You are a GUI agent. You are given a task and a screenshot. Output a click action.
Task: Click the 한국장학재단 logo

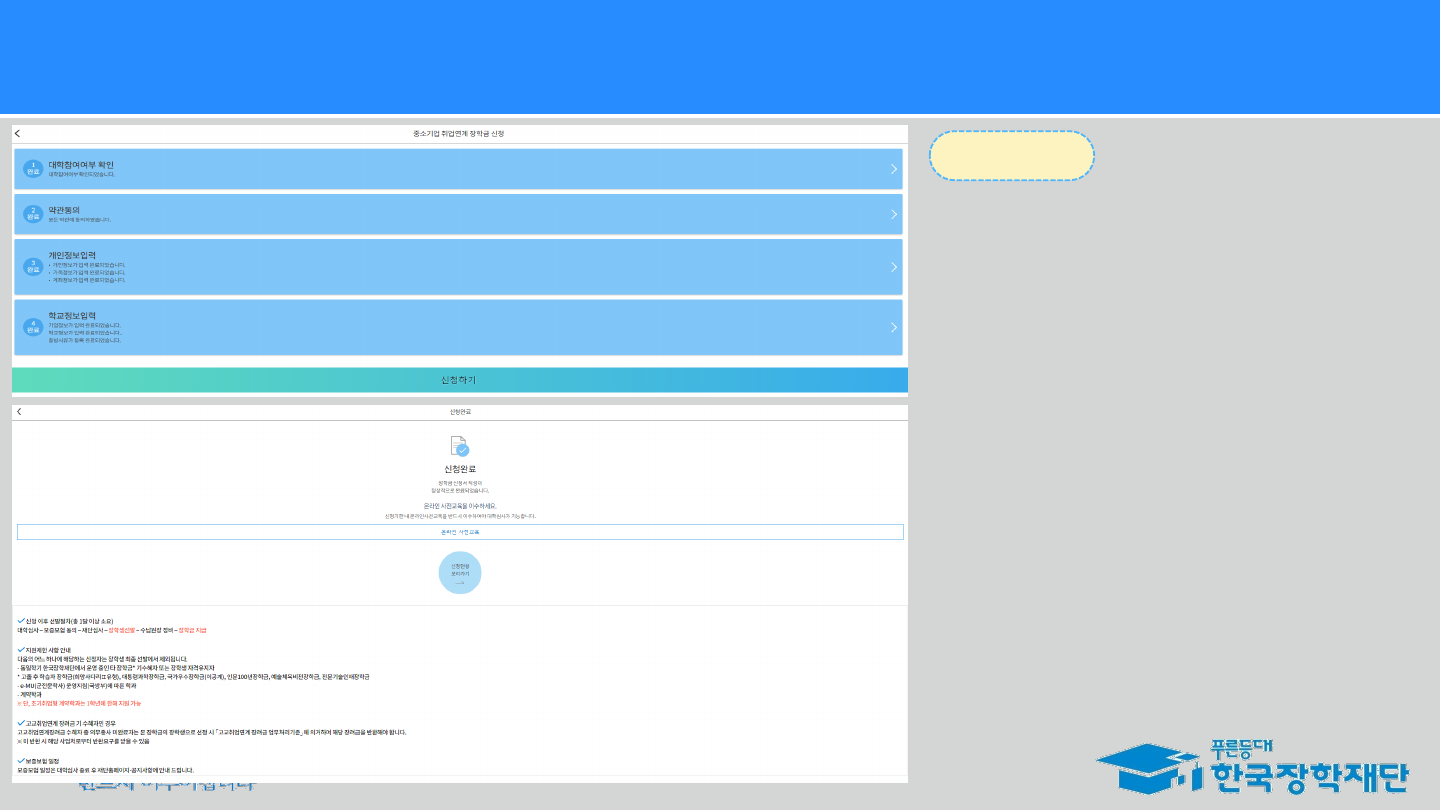tap(1252, 766)
